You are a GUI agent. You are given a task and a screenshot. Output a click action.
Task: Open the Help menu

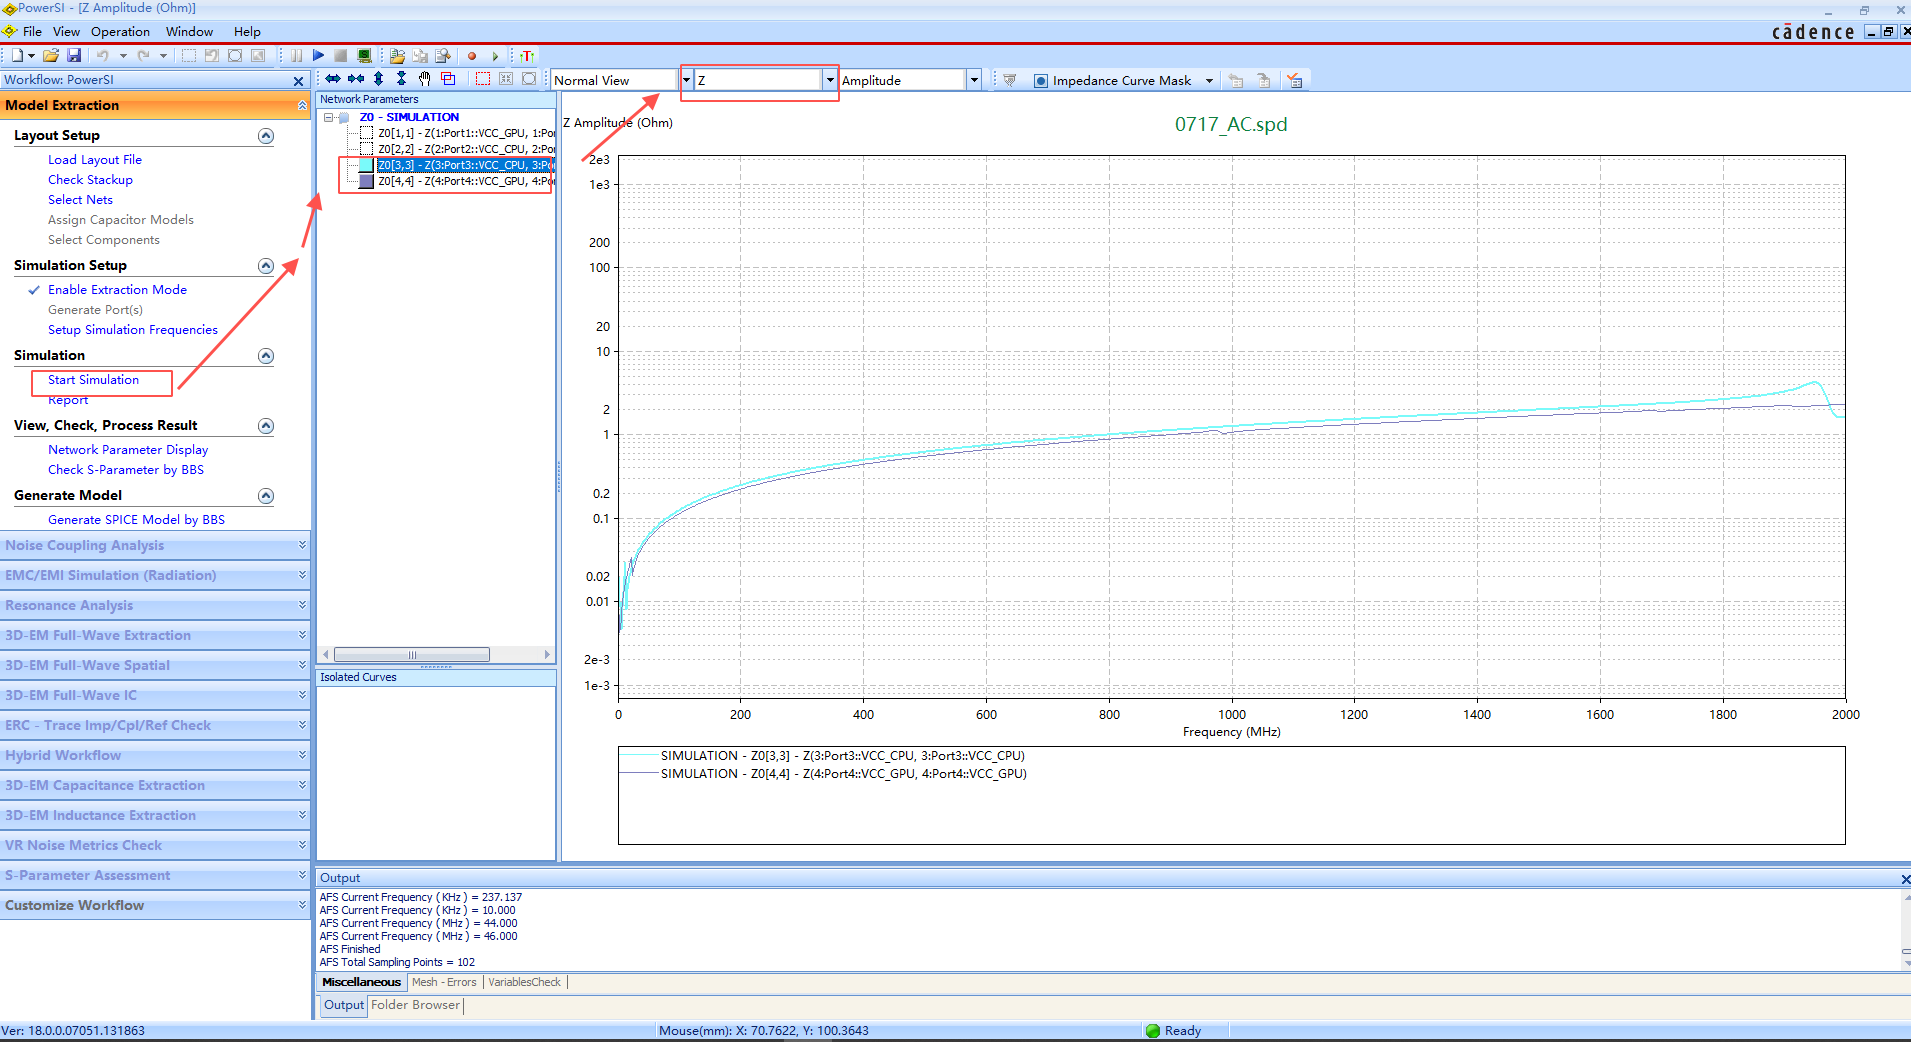[x=247, y=32]
